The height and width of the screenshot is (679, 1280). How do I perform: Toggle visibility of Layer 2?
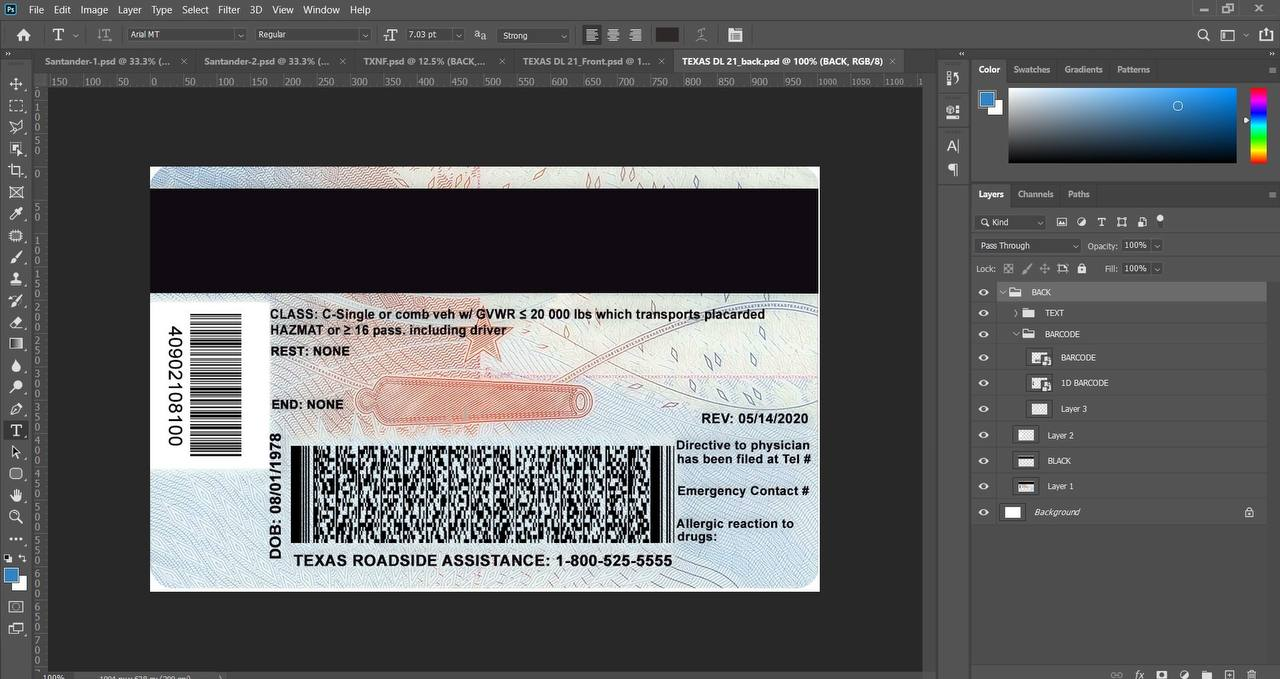point(983,435)
